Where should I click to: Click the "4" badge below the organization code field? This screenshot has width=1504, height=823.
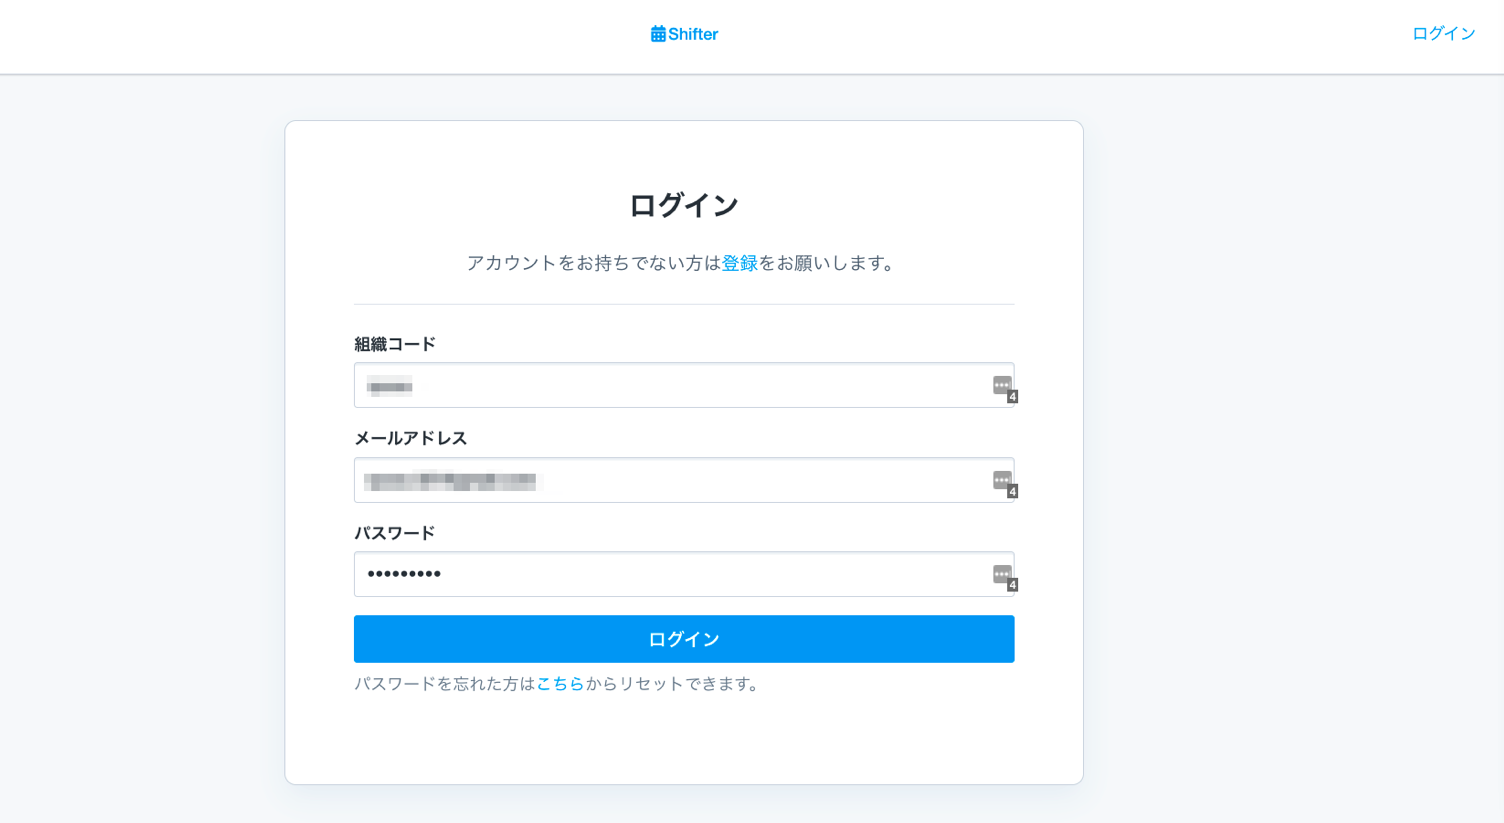[x=1012, y=396]
